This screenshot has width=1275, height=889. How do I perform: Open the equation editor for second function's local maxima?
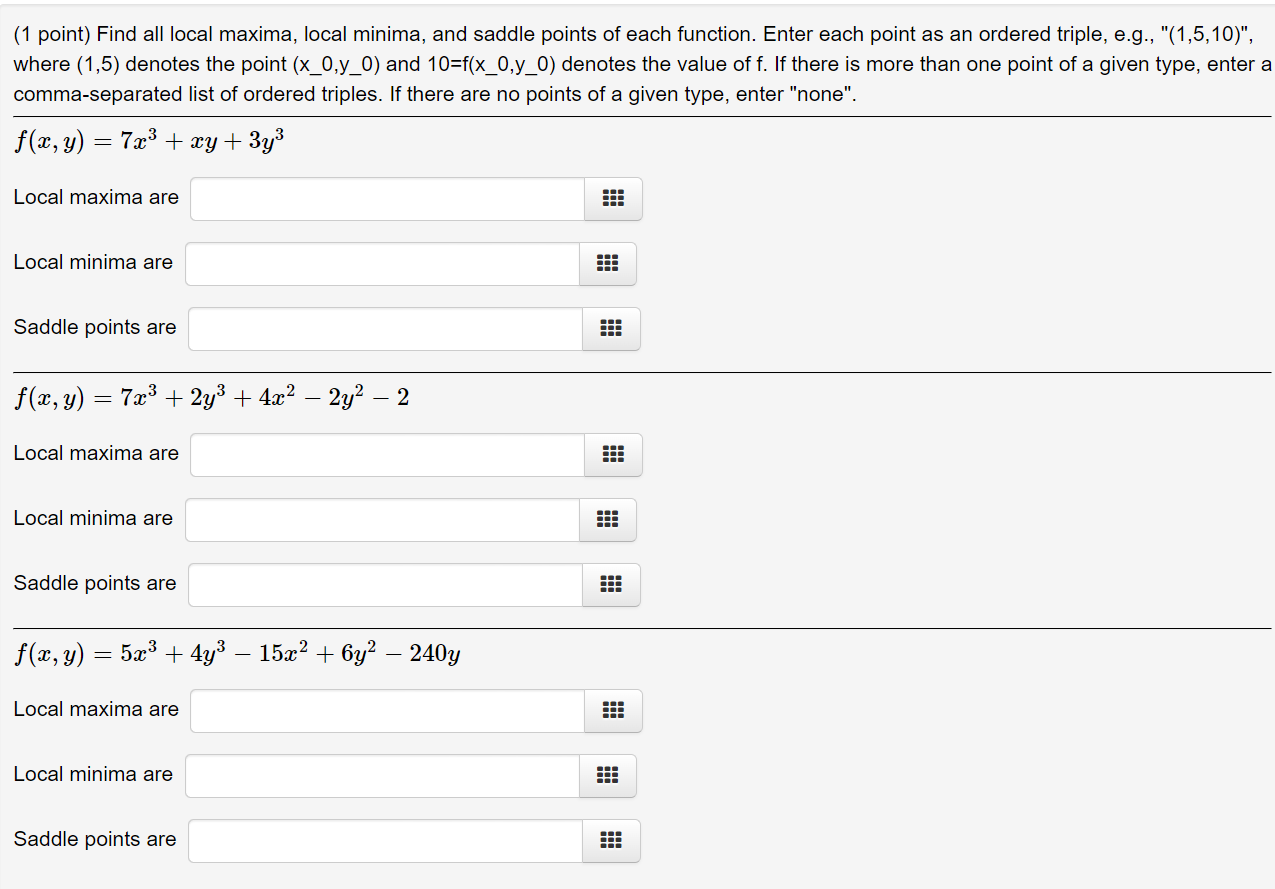point(613,454)
